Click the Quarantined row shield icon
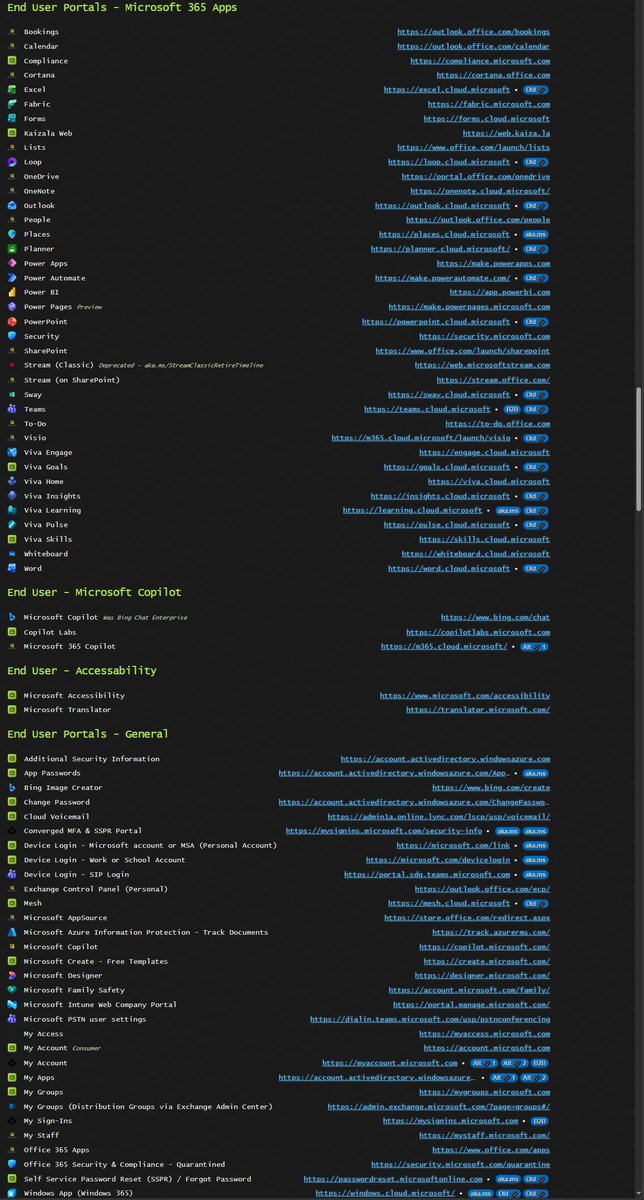 tap(12, 1164)
